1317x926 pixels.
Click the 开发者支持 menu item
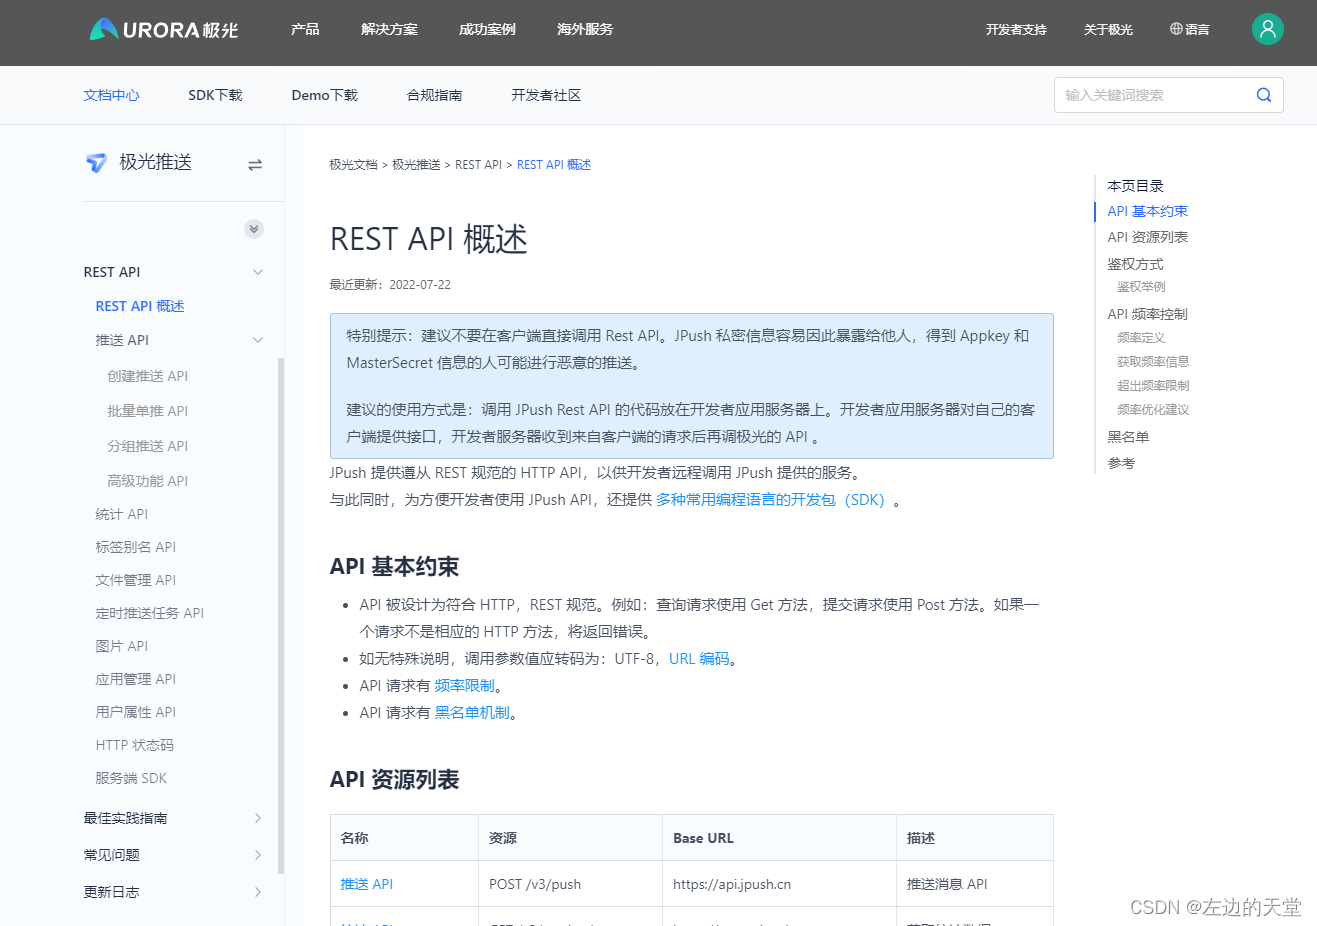(1016, 29)
